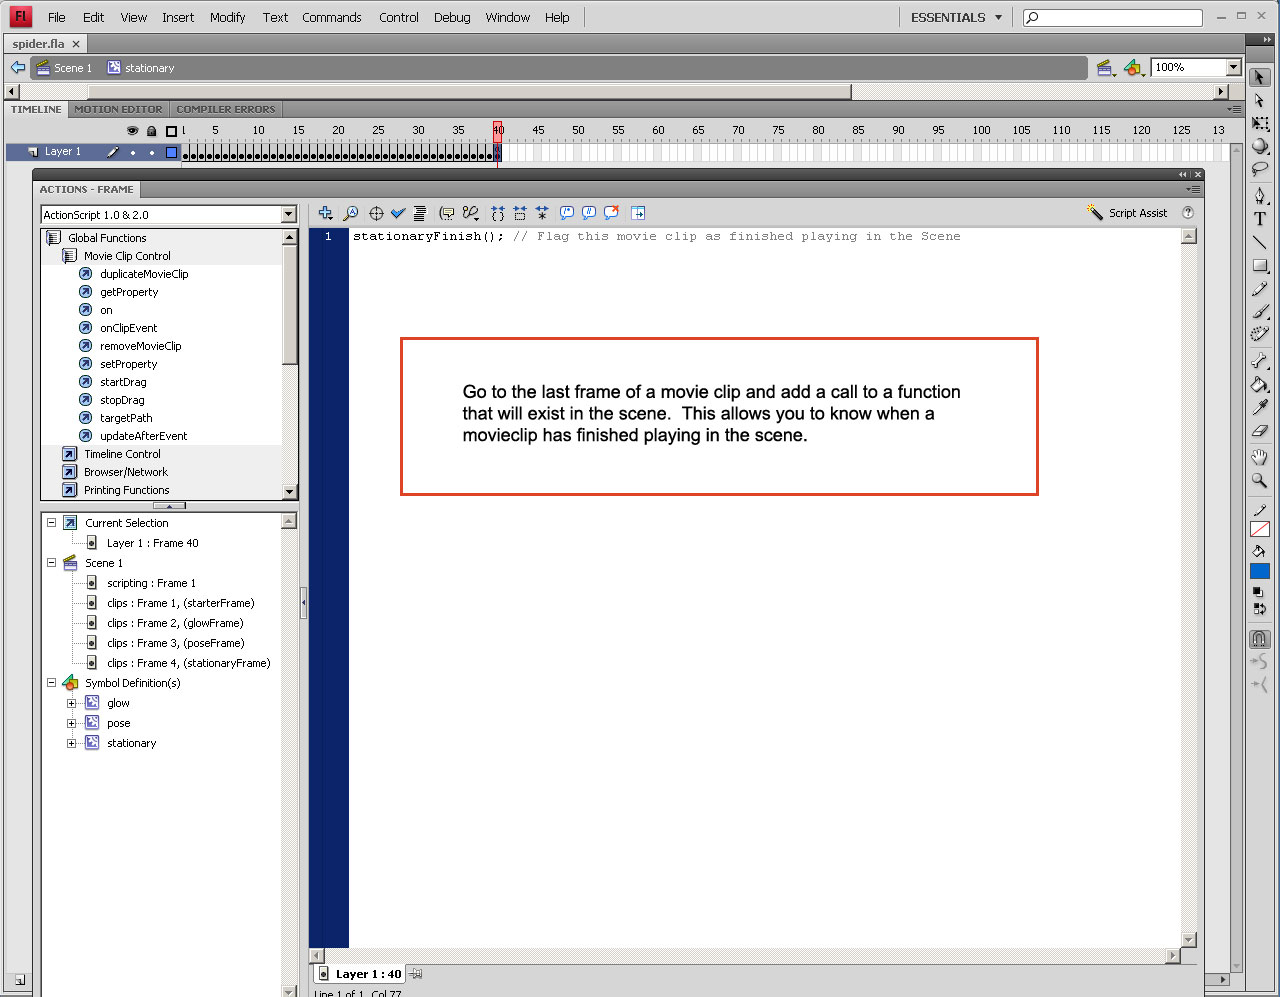
Task: Apply block comment
Action: pyautogui.click(x=567, y=213)
